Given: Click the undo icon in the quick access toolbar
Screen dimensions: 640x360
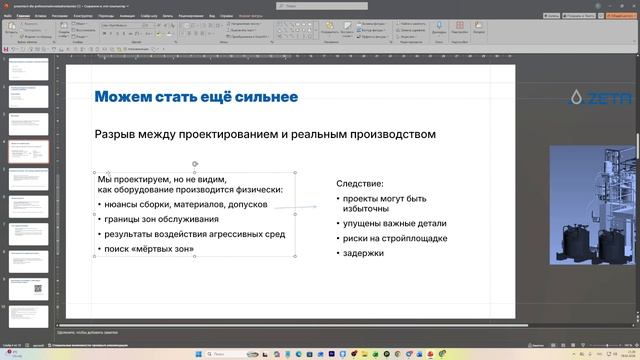Looking at the screenshot, I should click(13, 49).
